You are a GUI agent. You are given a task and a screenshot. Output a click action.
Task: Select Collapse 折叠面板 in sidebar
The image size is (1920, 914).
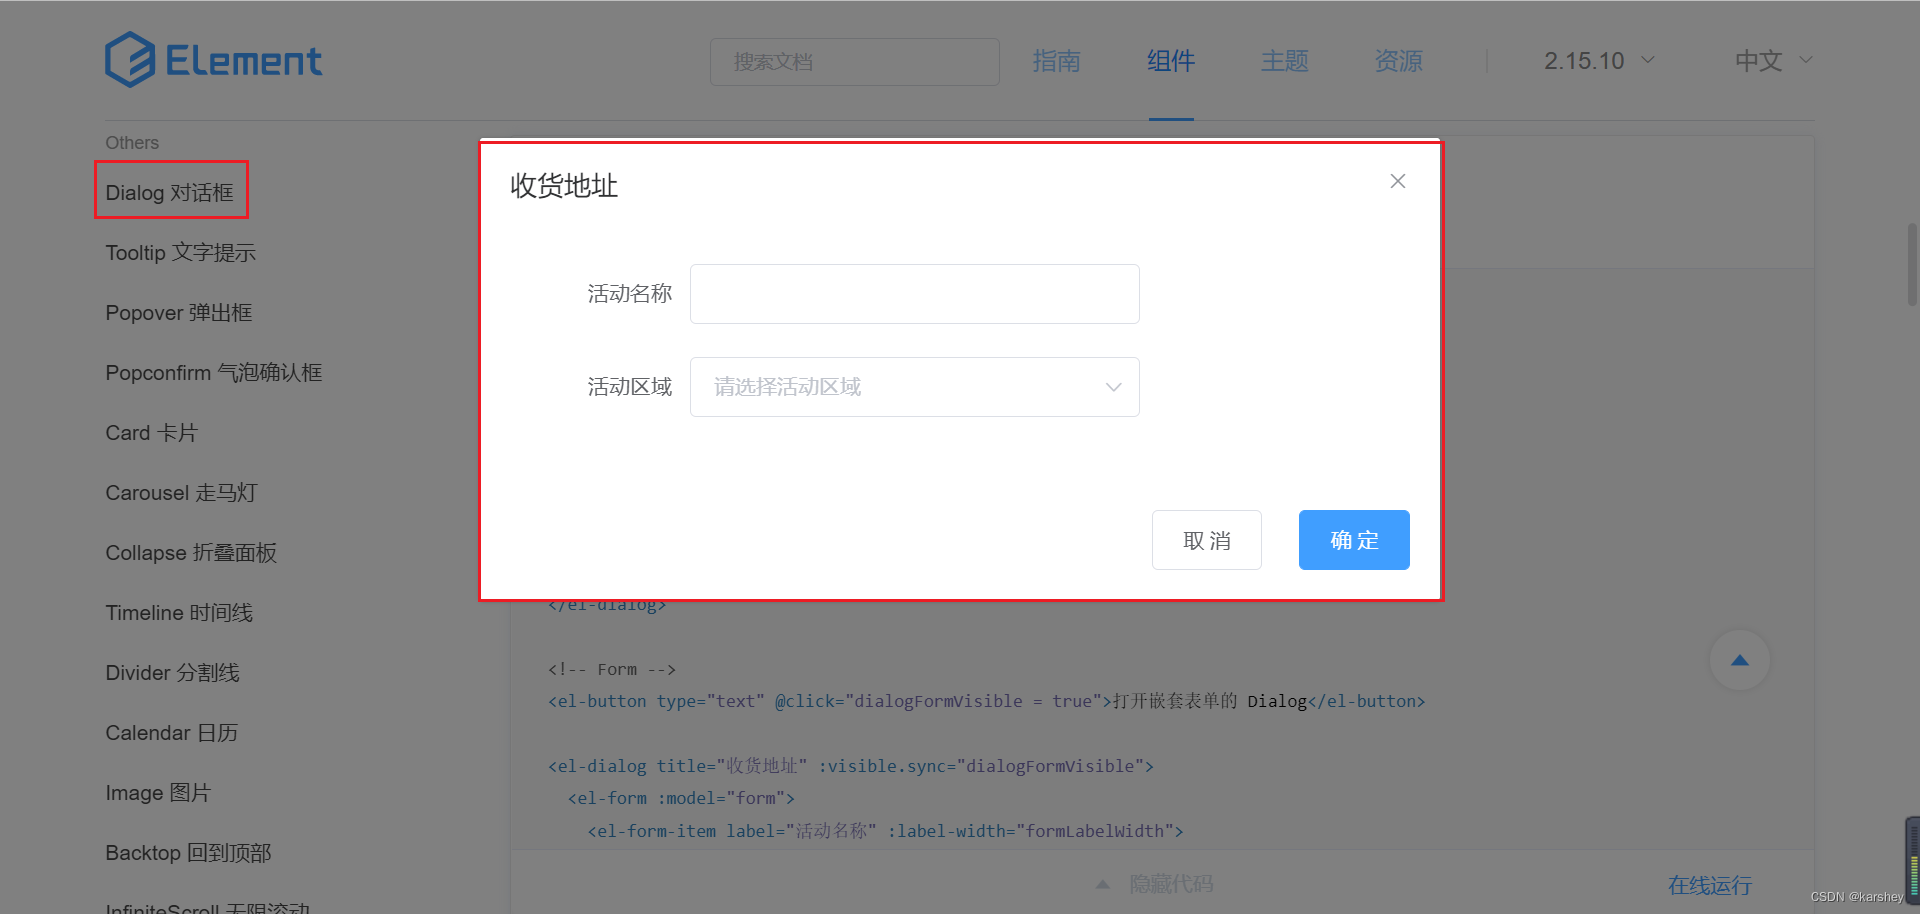coord(191,553)
